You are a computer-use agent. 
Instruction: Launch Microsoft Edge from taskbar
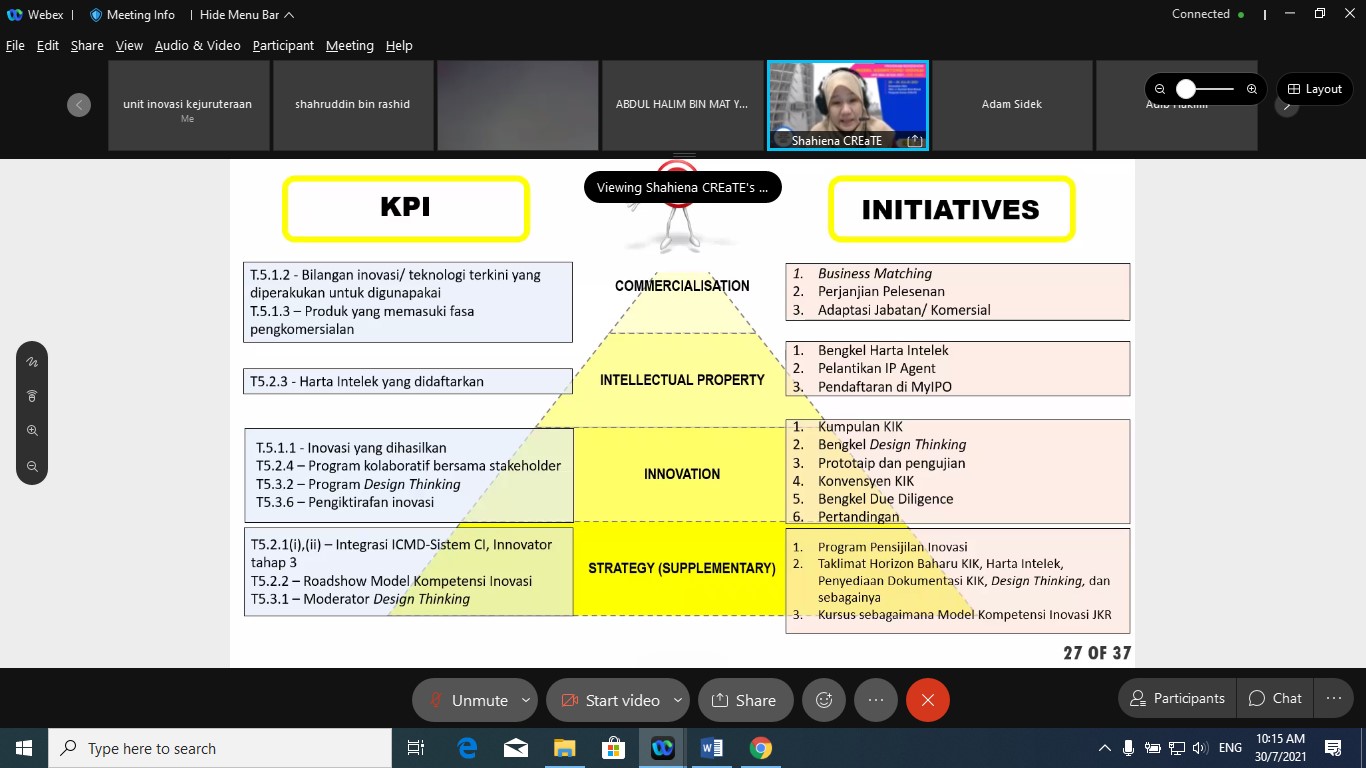pos(467,748)
